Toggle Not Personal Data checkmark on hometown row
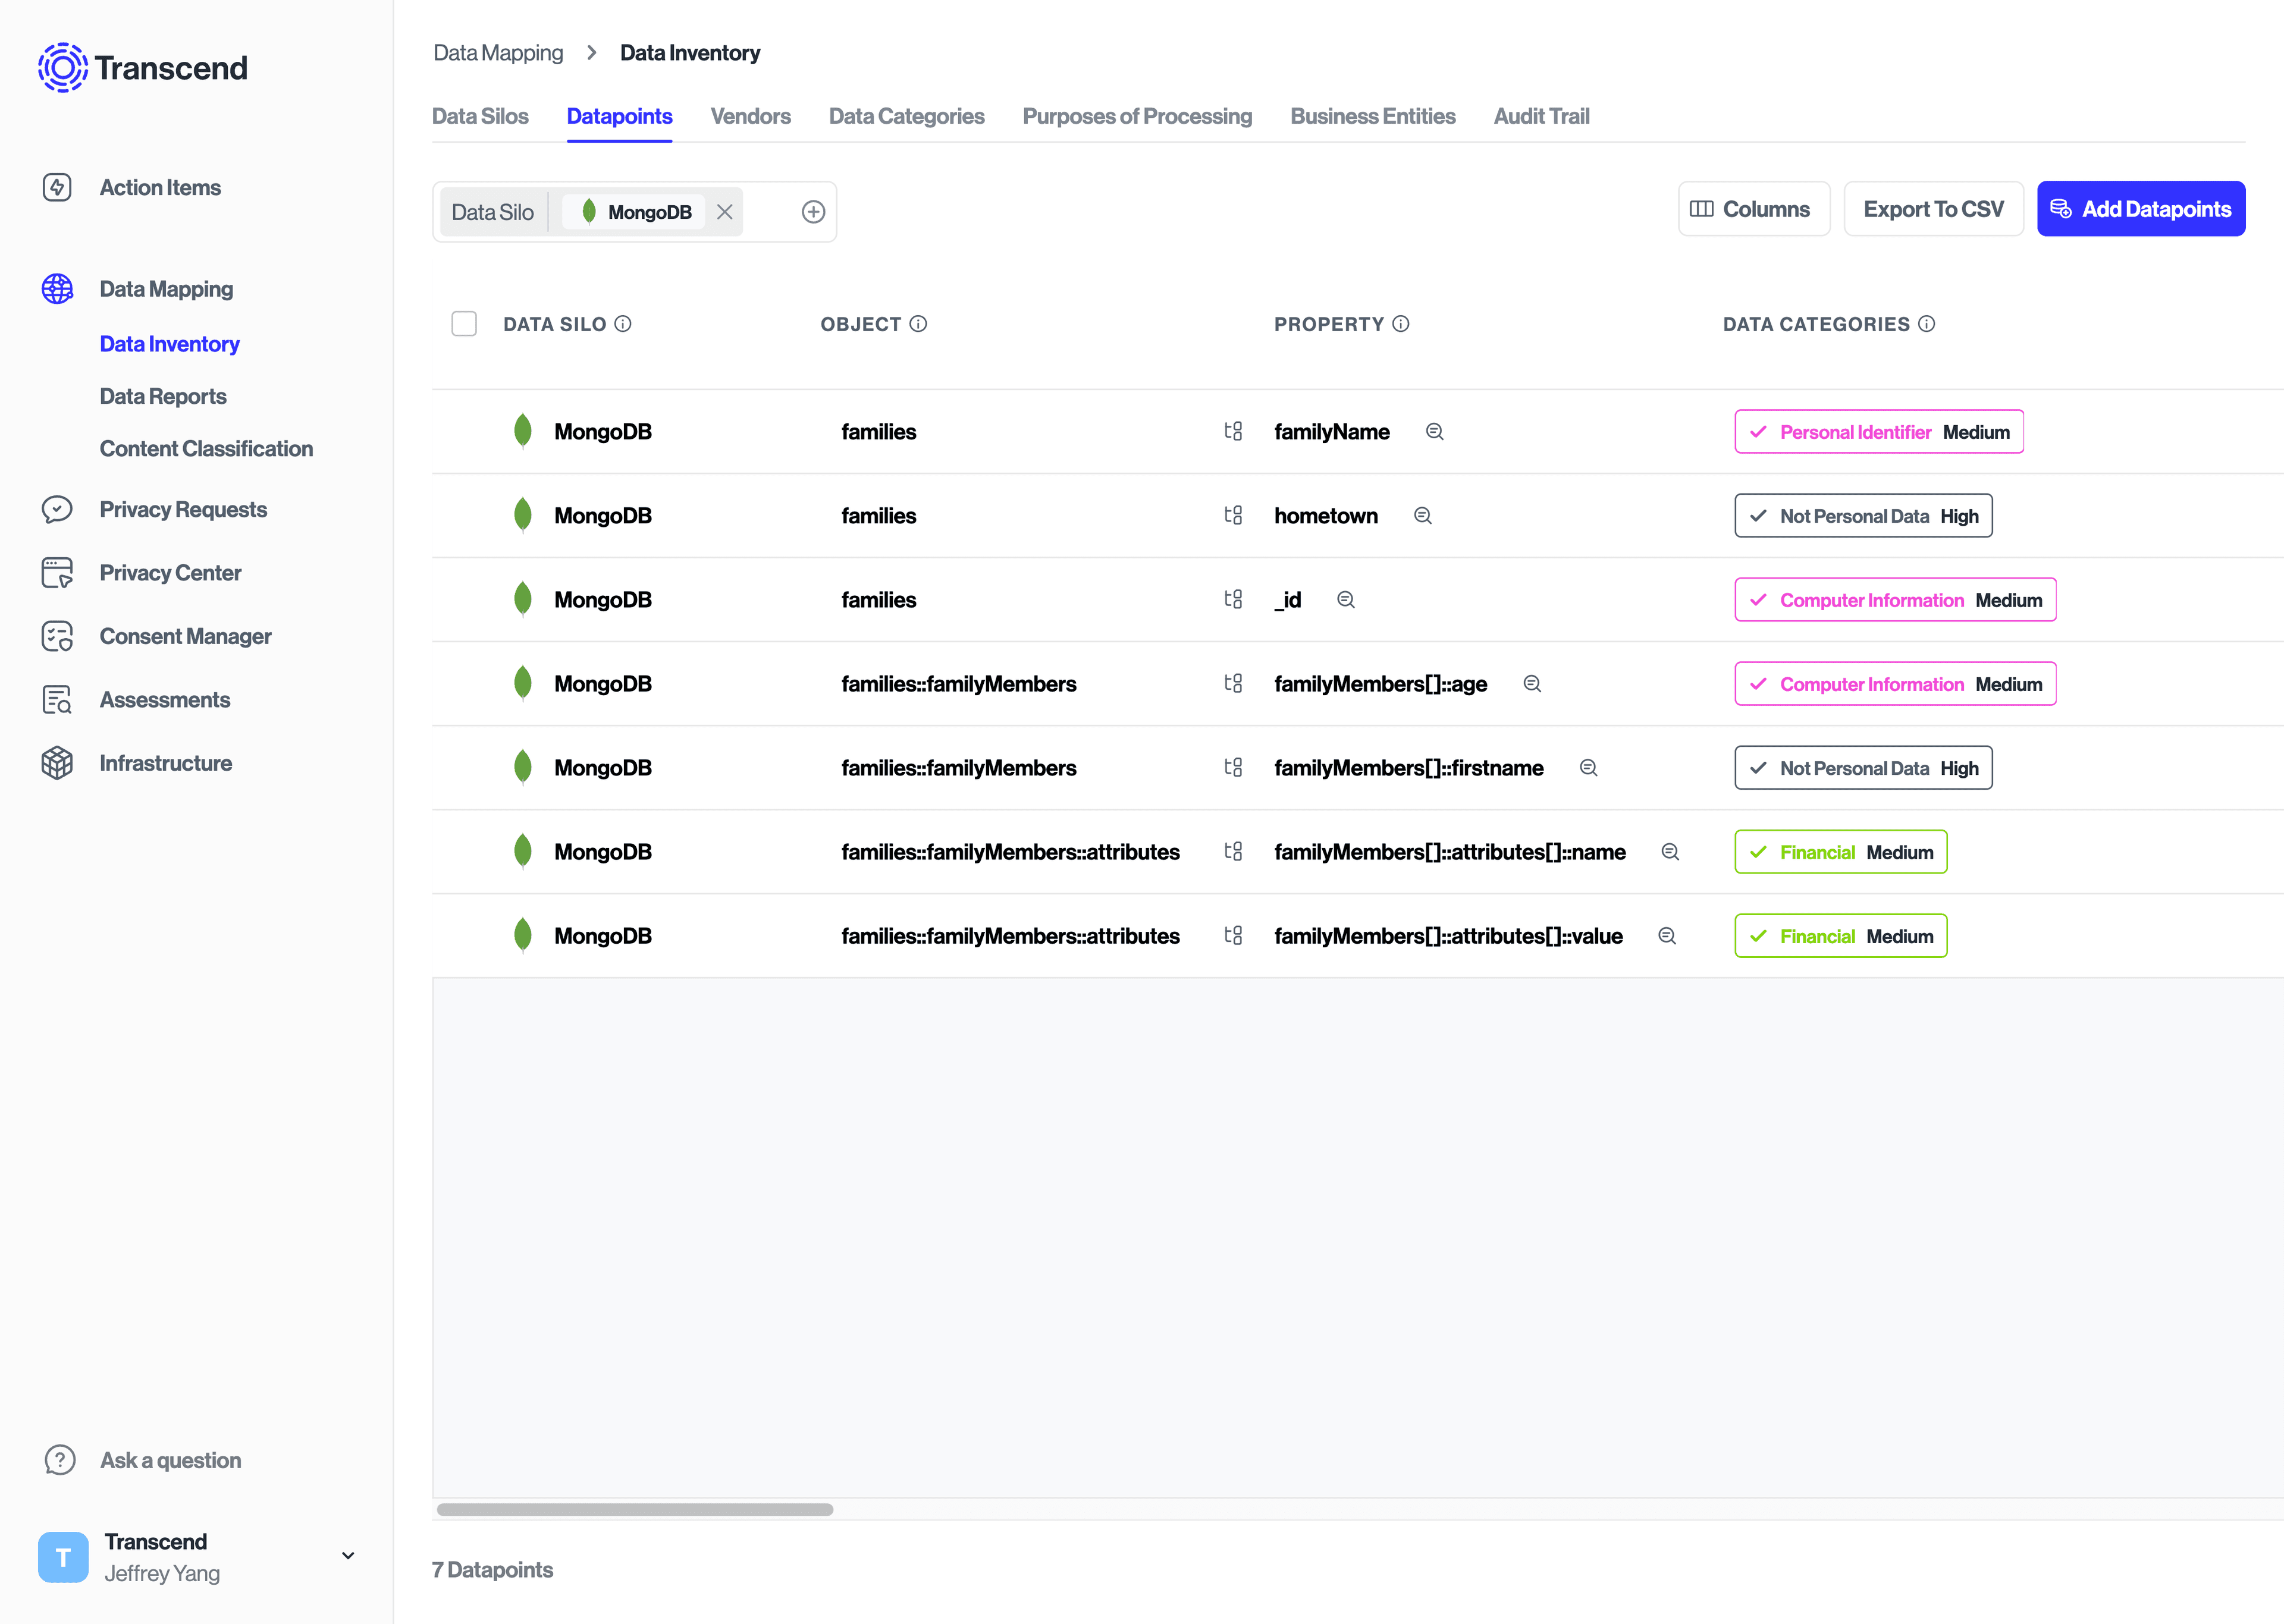Screen dimensions: 2284x1624 (1758, 515)
